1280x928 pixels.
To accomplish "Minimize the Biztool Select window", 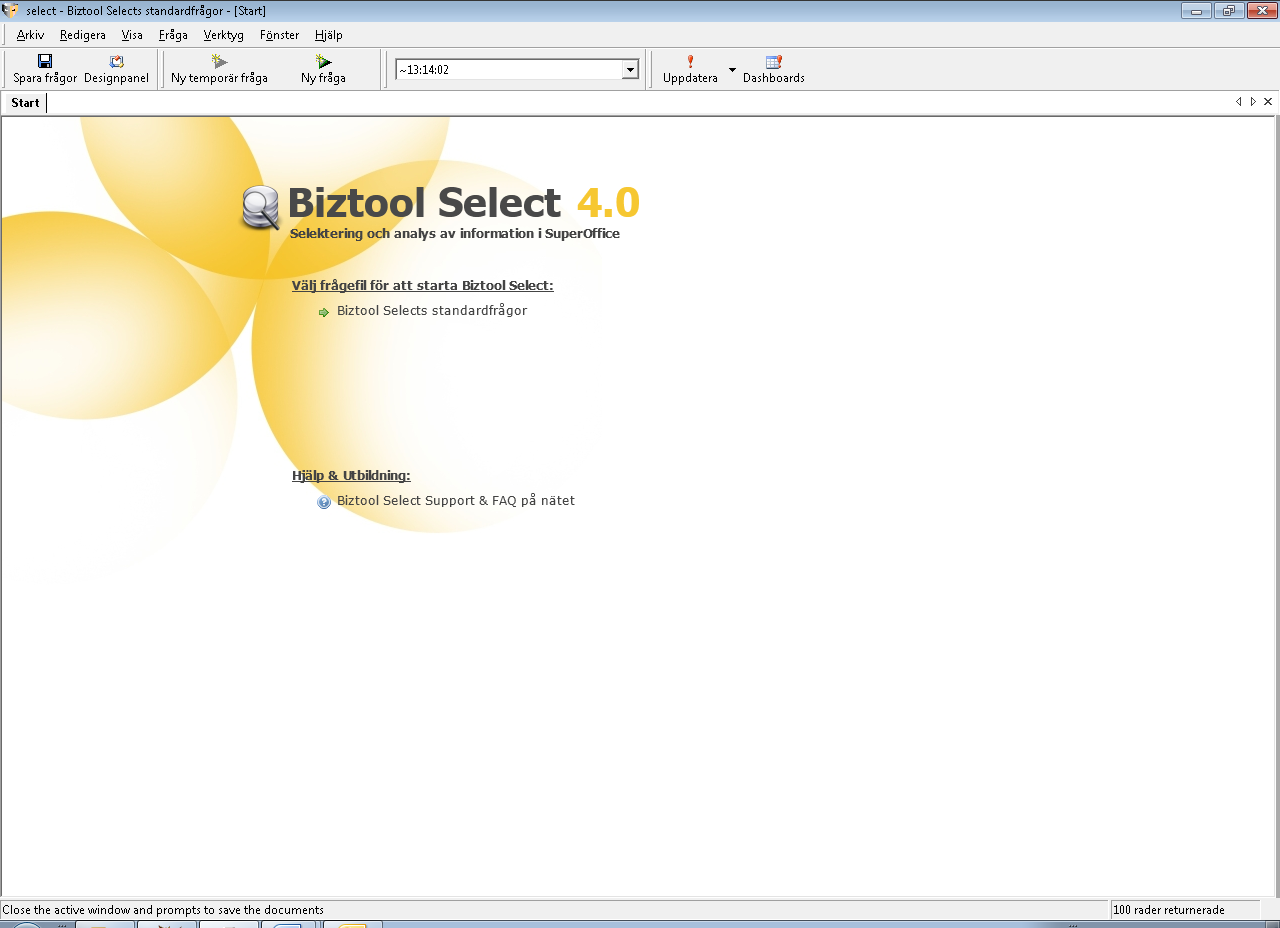I will click(1196, 11).
